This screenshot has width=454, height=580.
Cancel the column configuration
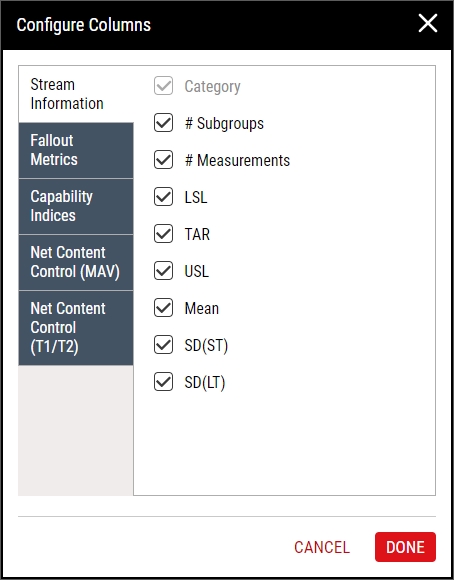tap(322, 547)
